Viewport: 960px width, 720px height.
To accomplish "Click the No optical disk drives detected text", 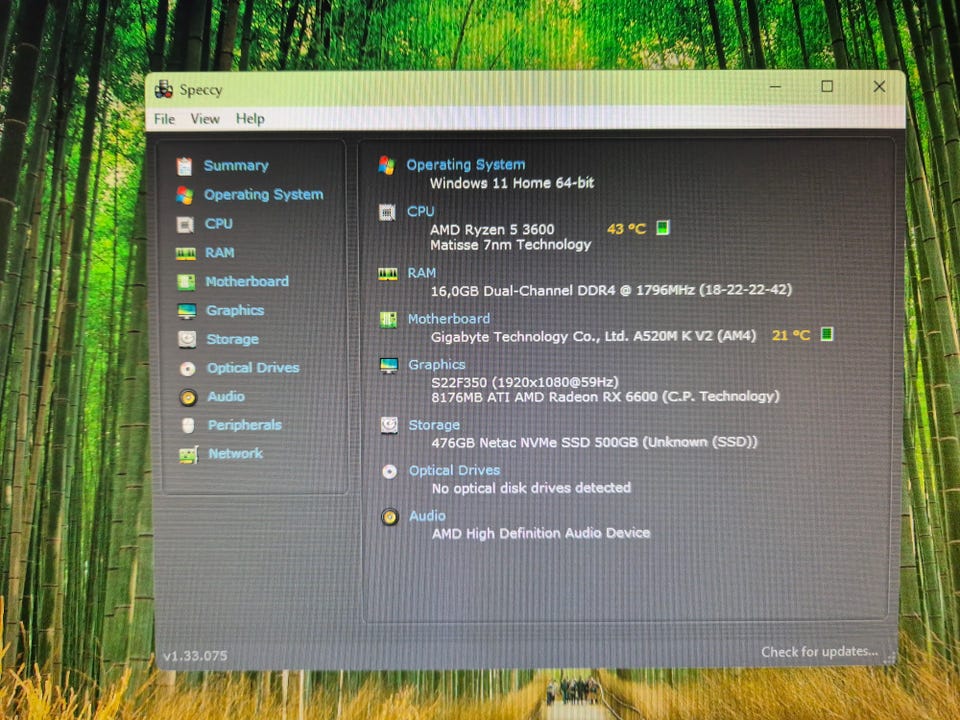I will click(x=531, y=488).
